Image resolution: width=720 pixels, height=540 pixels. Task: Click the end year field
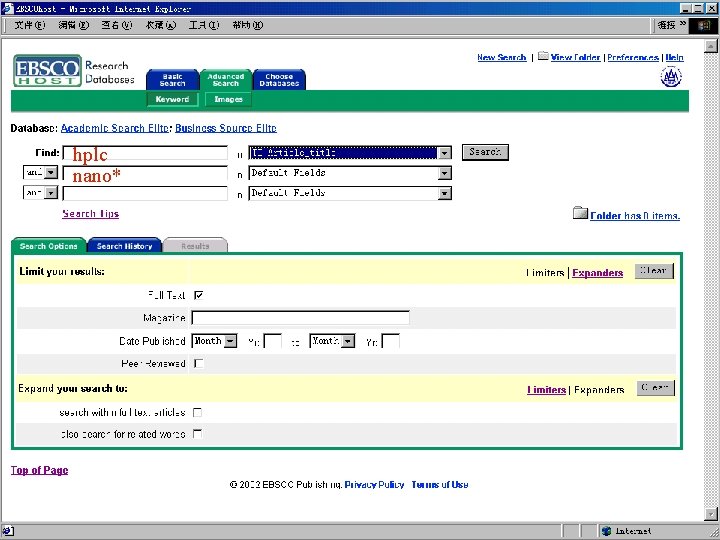coord(391,341)
